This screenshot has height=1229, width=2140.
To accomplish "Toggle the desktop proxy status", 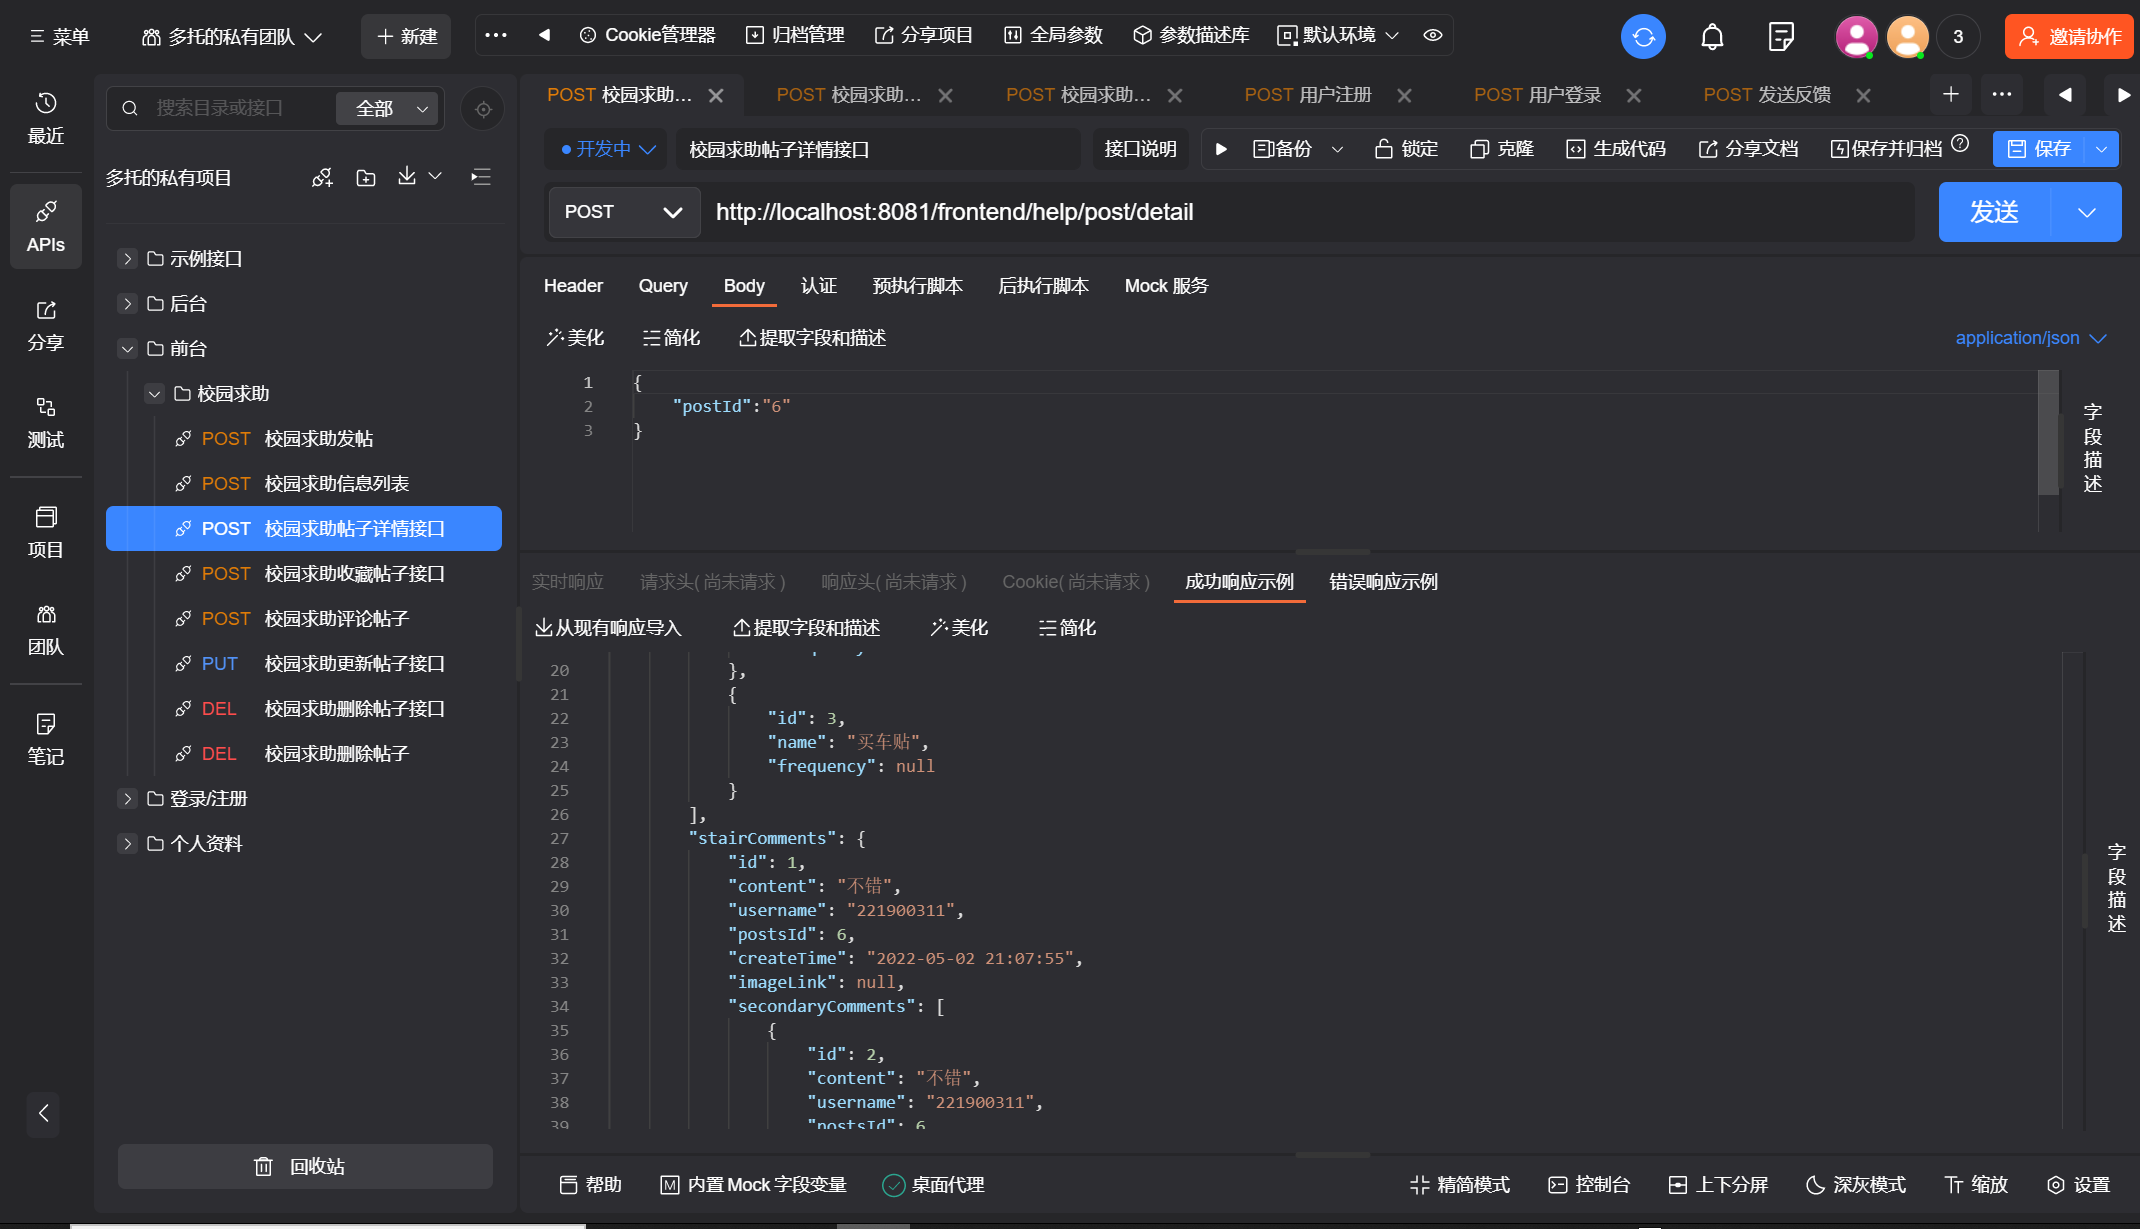I will pos(933,1184).
